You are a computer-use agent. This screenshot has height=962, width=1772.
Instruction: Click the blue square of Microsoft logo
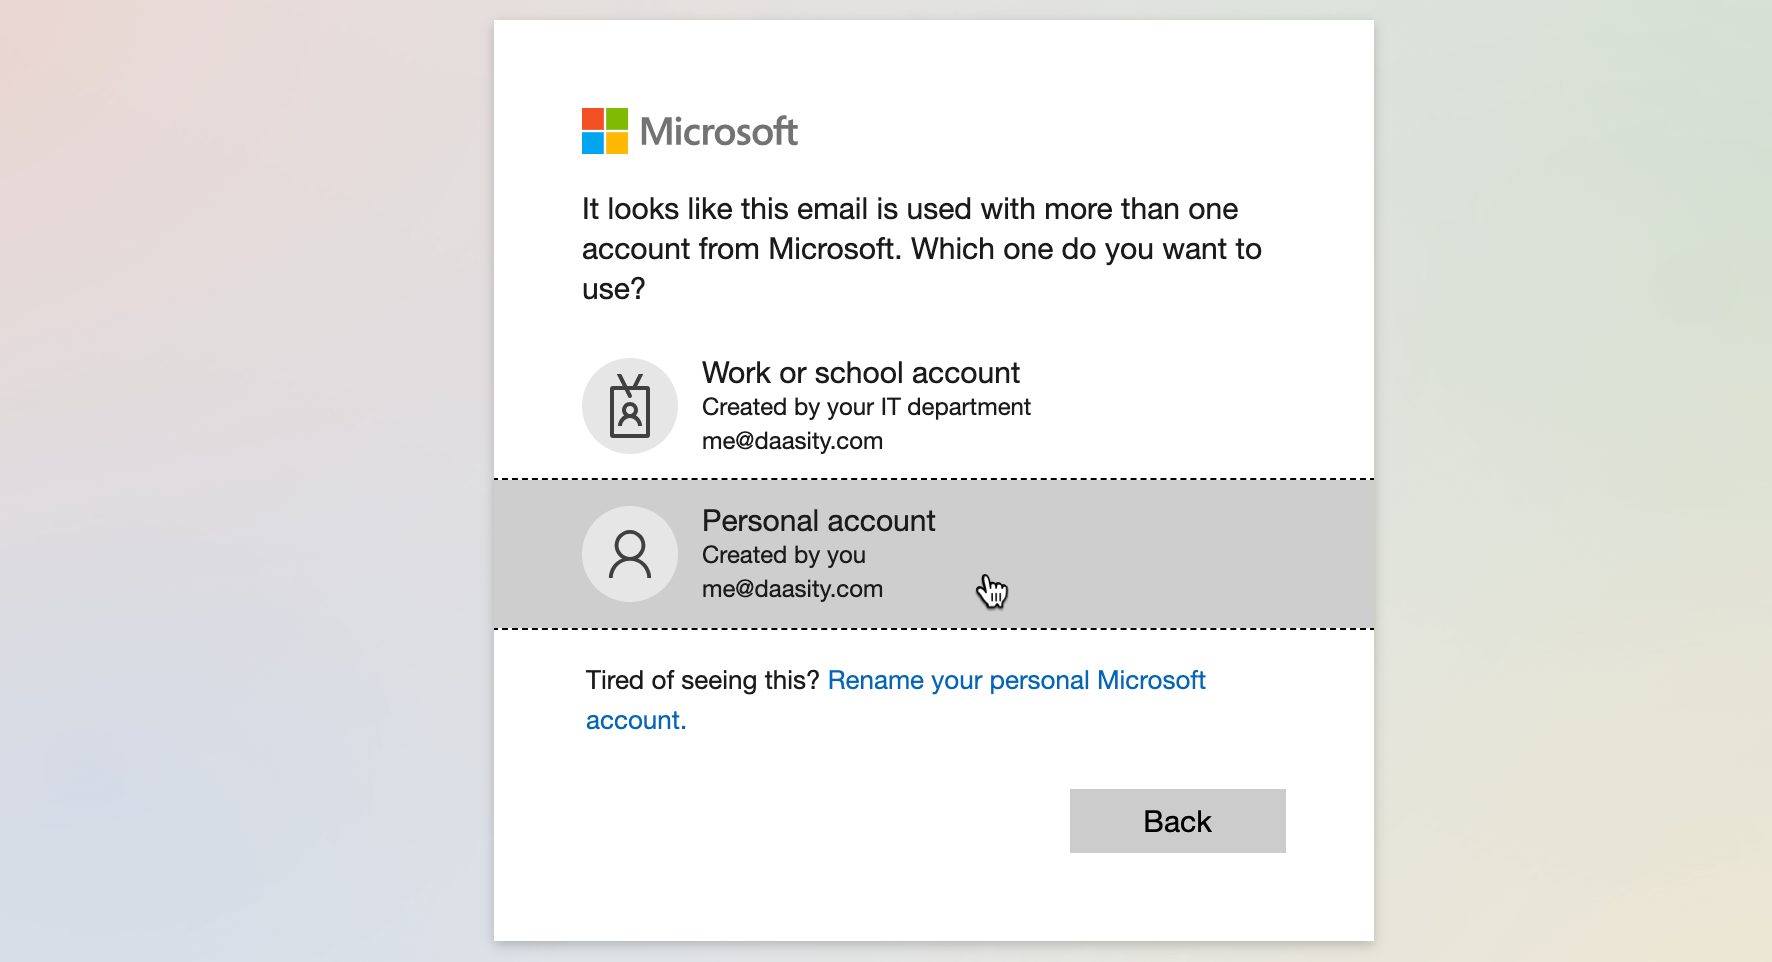click(593, 143)
